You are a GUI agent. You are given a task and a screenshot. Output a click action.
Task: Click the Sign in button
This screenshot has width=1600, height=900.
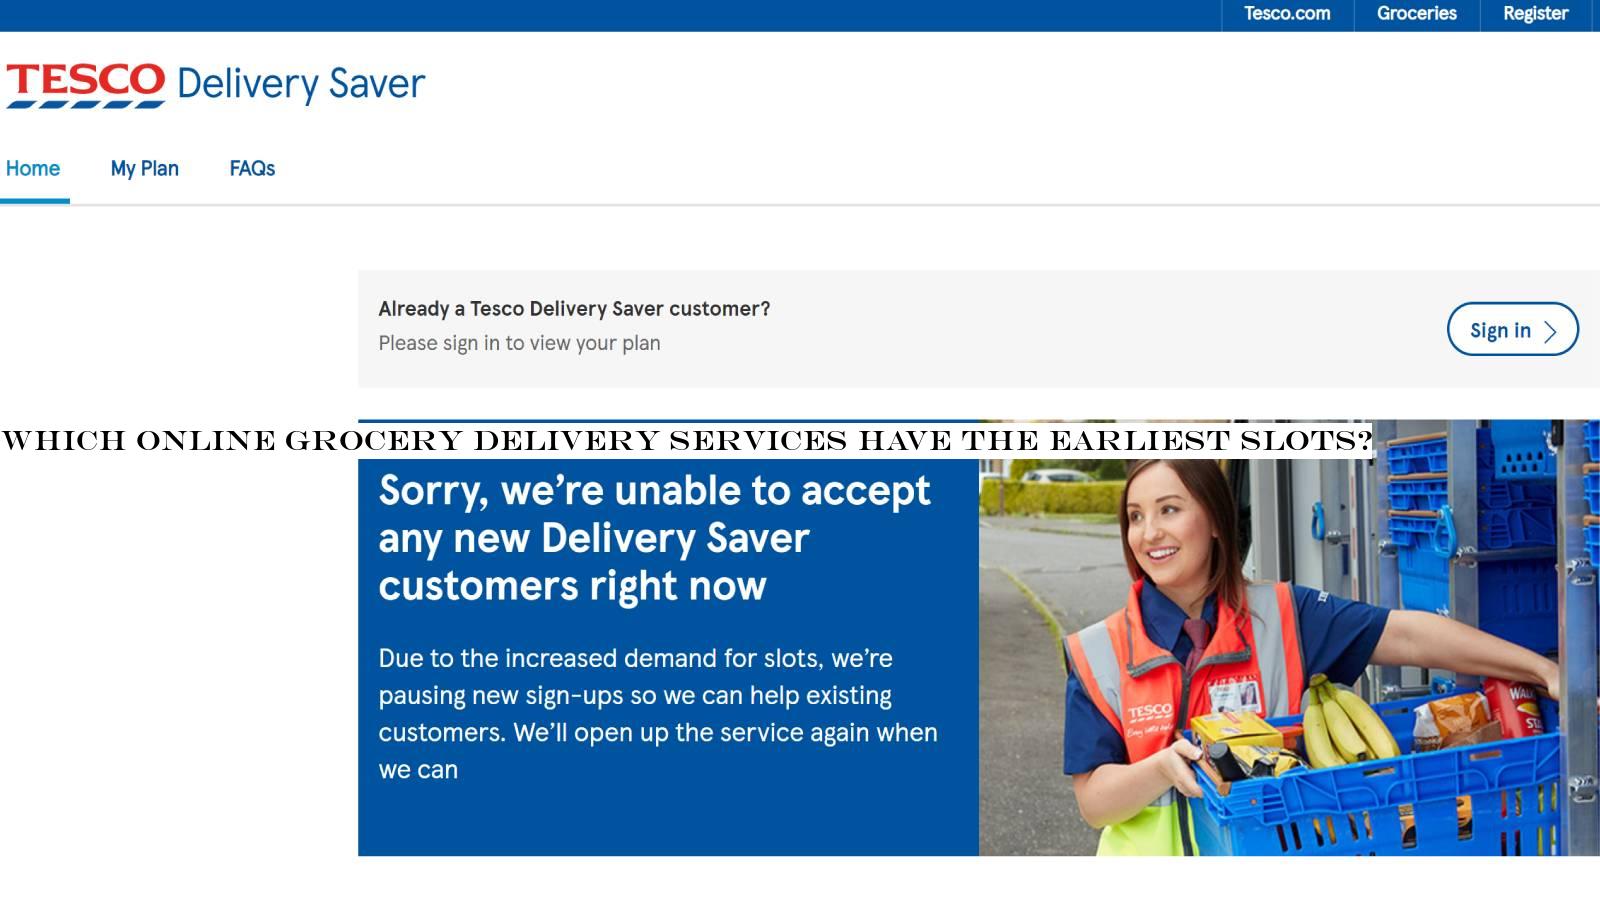click(1512, 329)
